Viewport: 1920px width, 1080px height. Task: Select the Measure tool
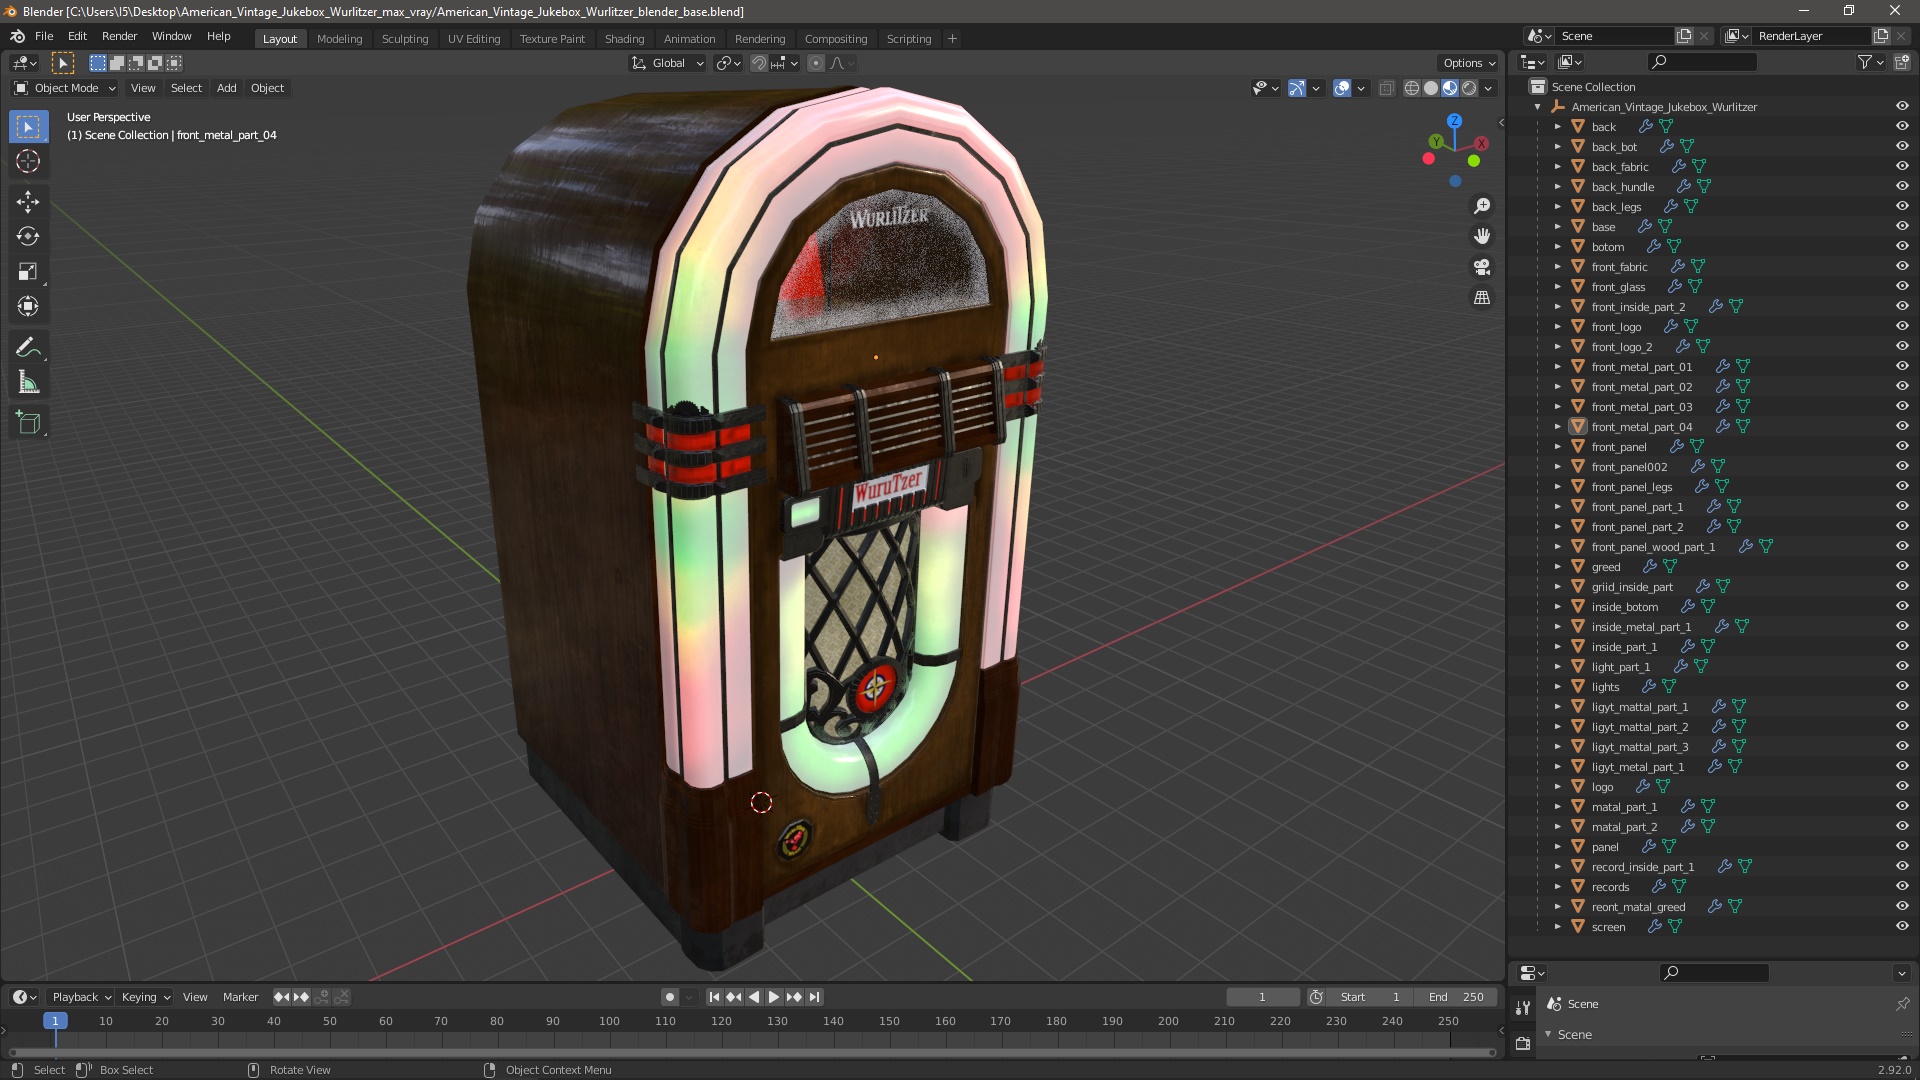(28, 383)
